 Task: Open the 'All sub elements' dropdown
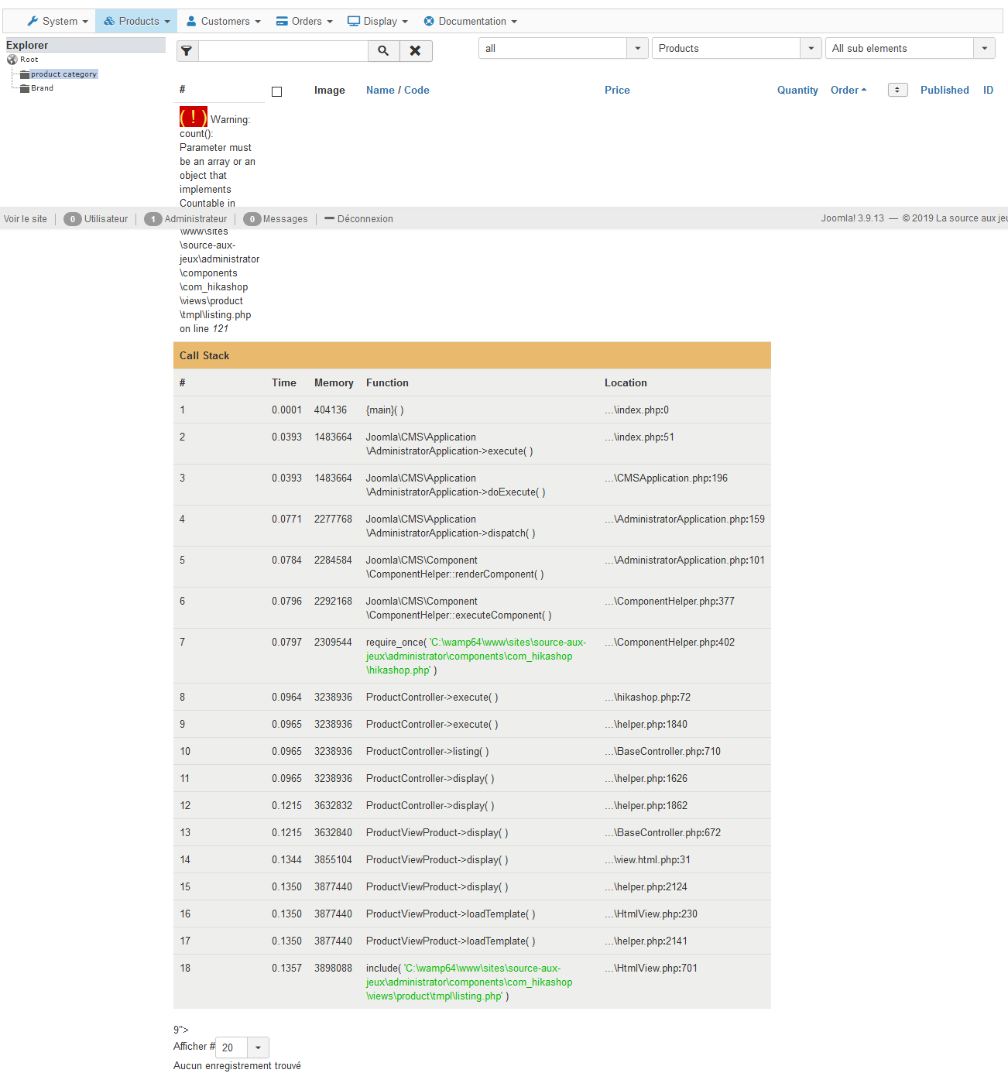pos(910,48)
